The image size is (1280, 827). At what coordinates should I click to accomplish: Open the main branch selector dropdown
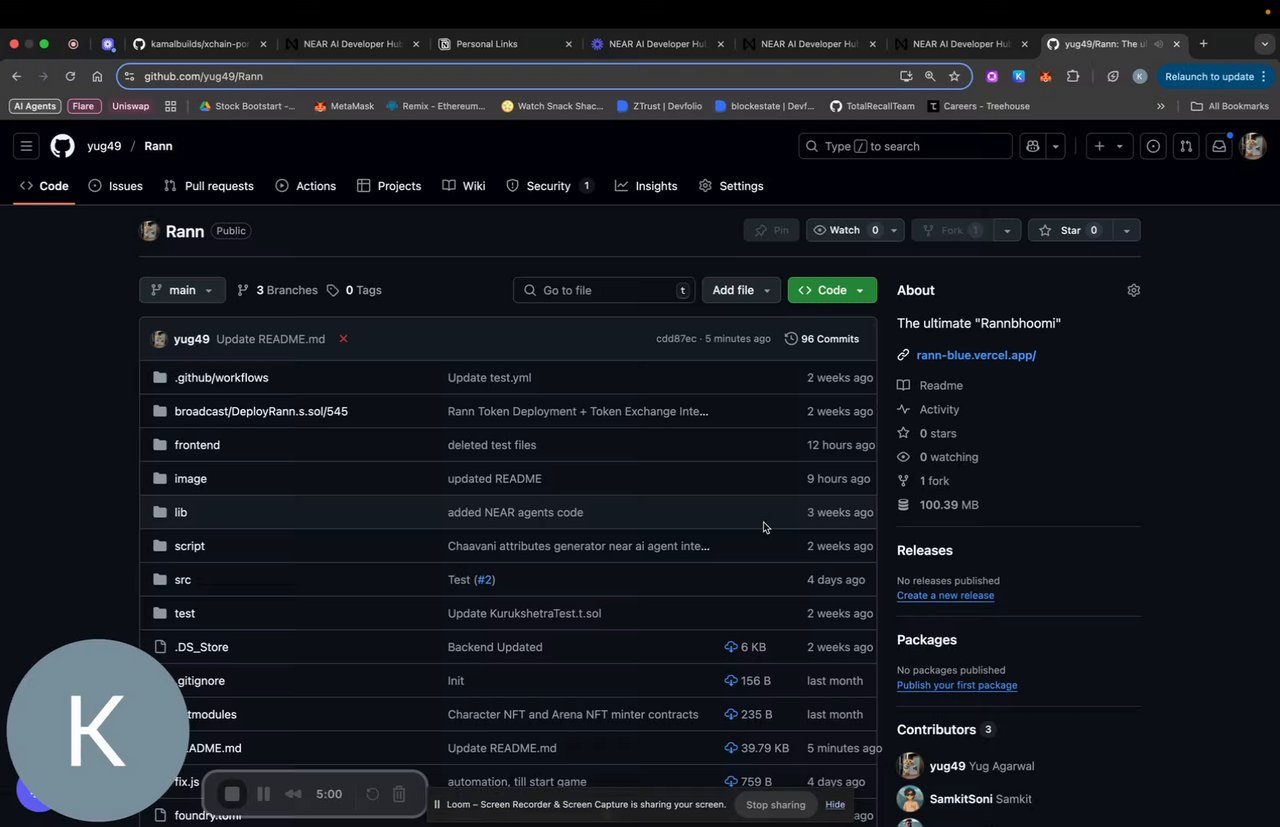182,290
